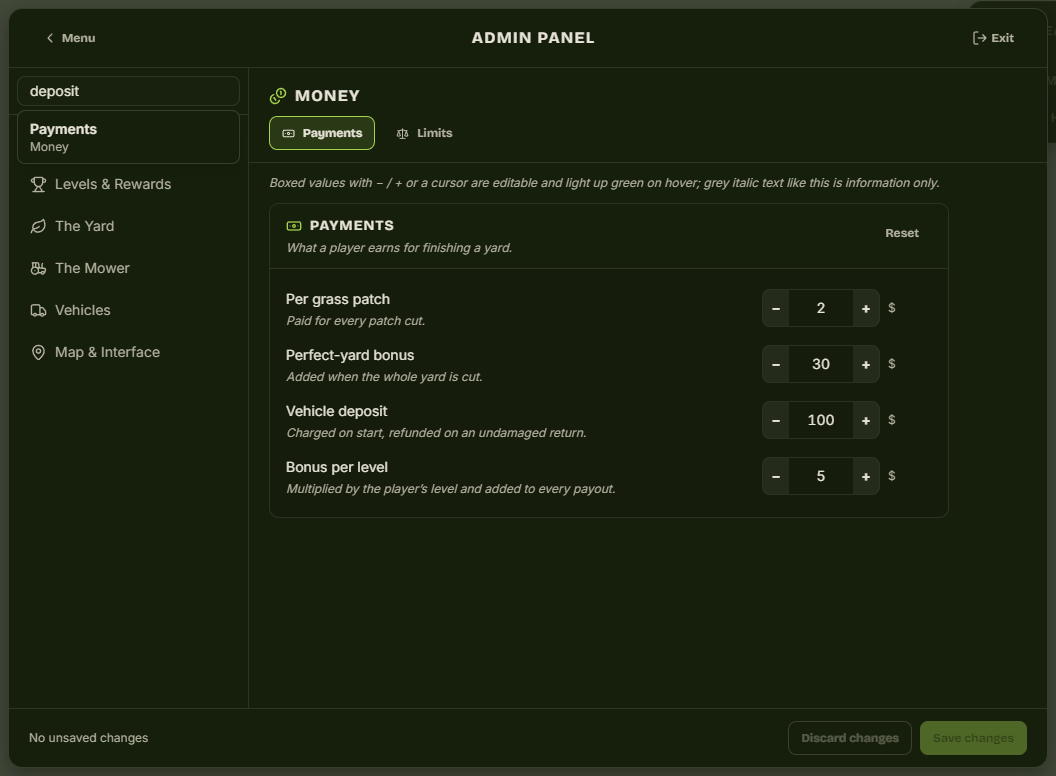The image size is (1056, 776).
Task: Open The Yard section
Action: pos(128,226)
